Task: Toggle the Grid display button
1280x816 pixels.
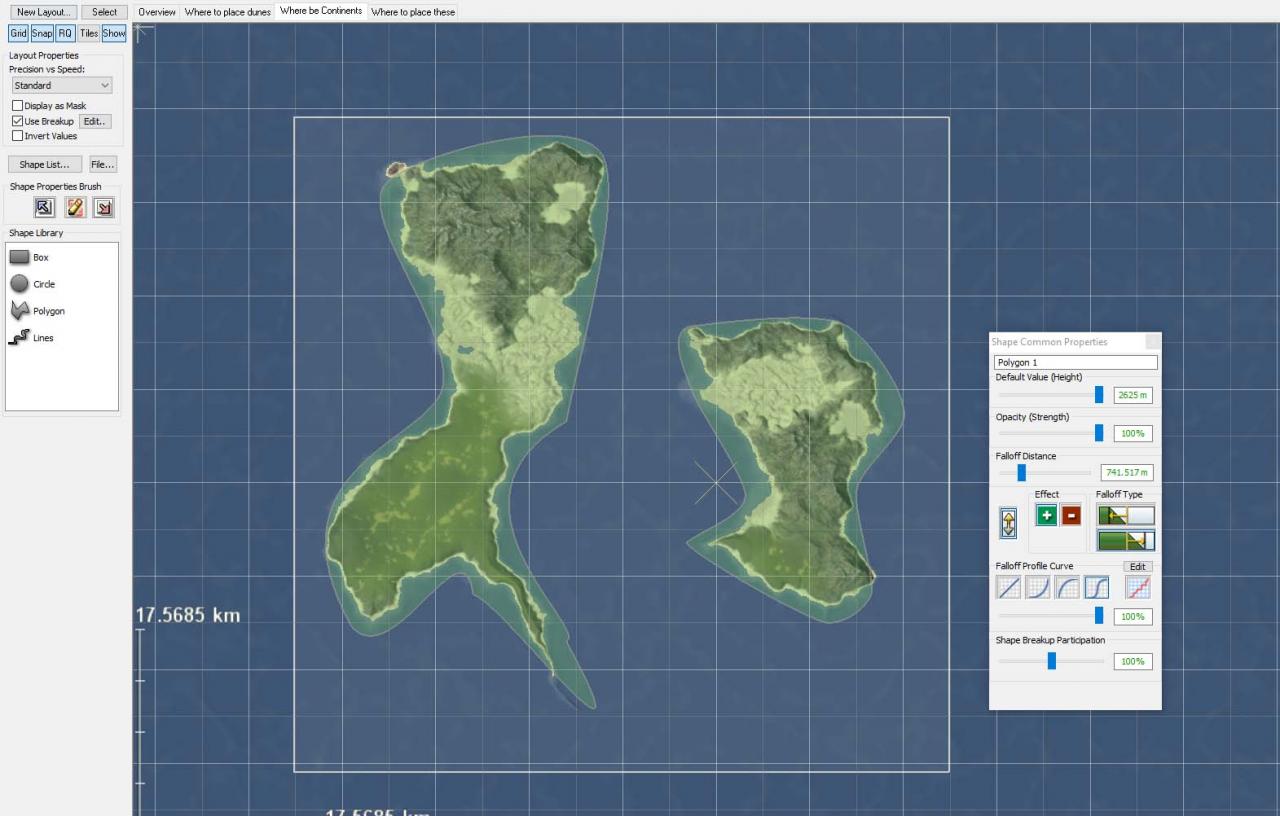Action: click(18, 33)
